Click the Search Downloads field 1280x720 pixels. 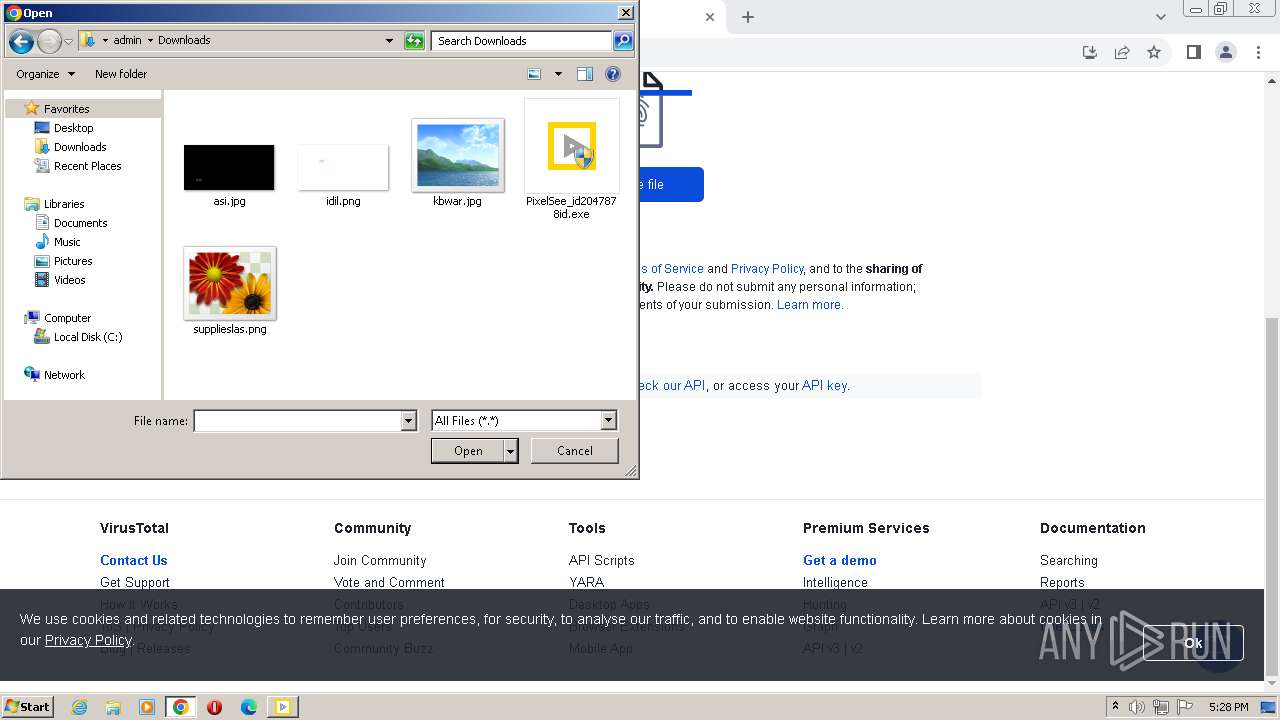coord(522,41)
